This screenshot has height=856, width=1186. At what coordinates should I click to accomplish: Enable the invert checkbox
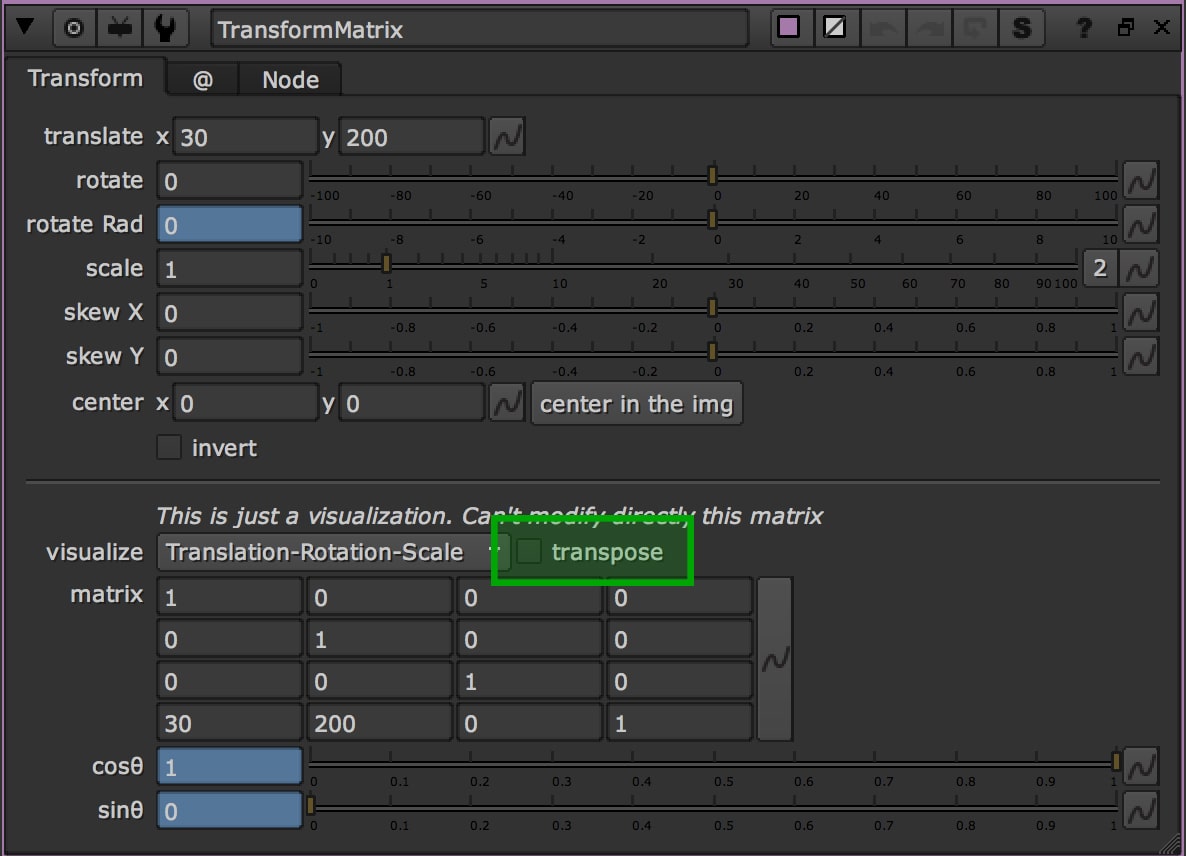[x=169, y=447]
